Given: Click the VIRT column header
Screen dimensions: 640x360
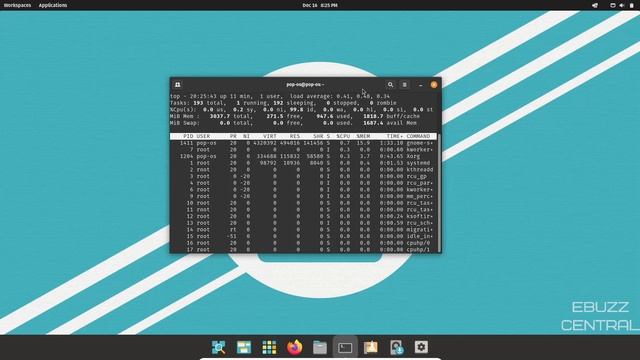Looking at the screenshot, I should pos(270,136).
